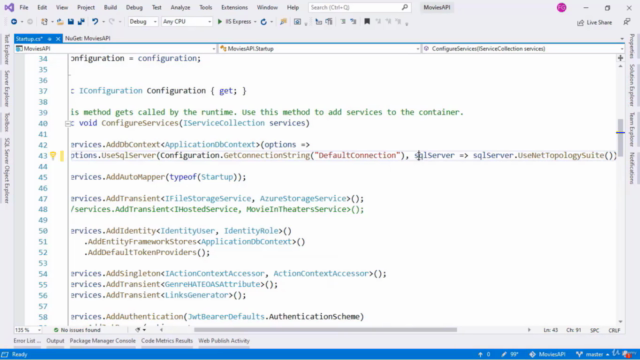Open File using the folder icon

[60, 22]
